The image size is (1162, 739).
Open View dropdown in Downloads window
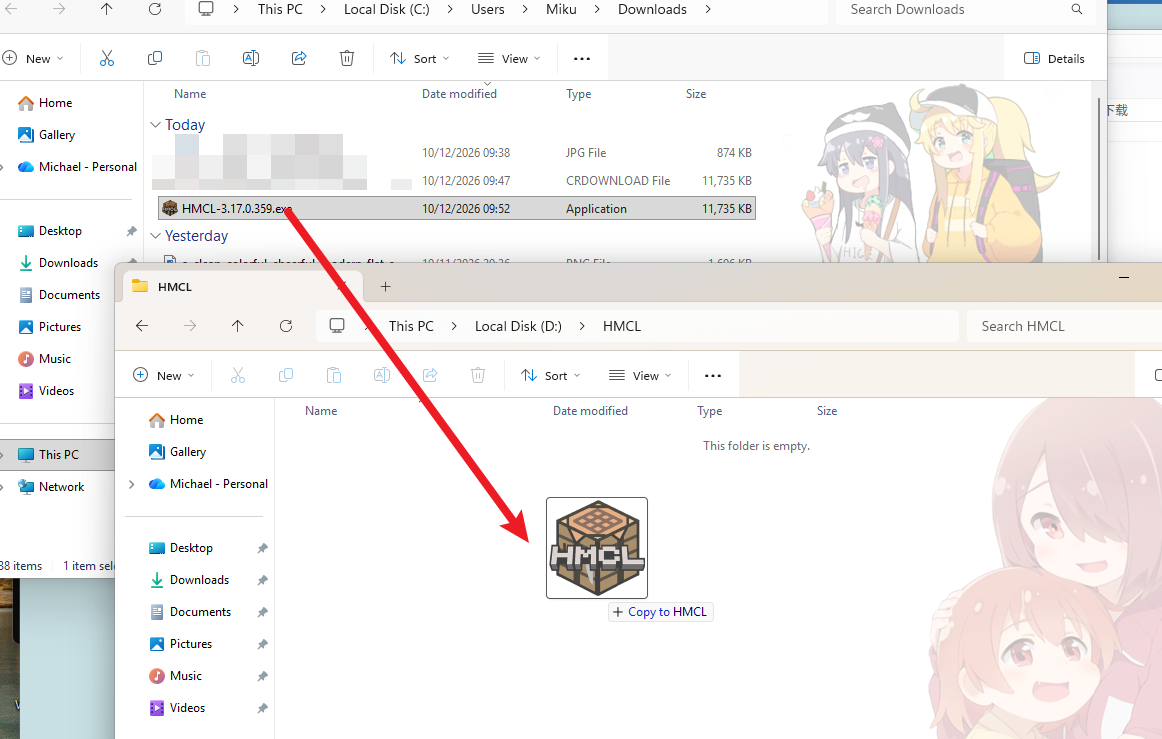(509, 59)
